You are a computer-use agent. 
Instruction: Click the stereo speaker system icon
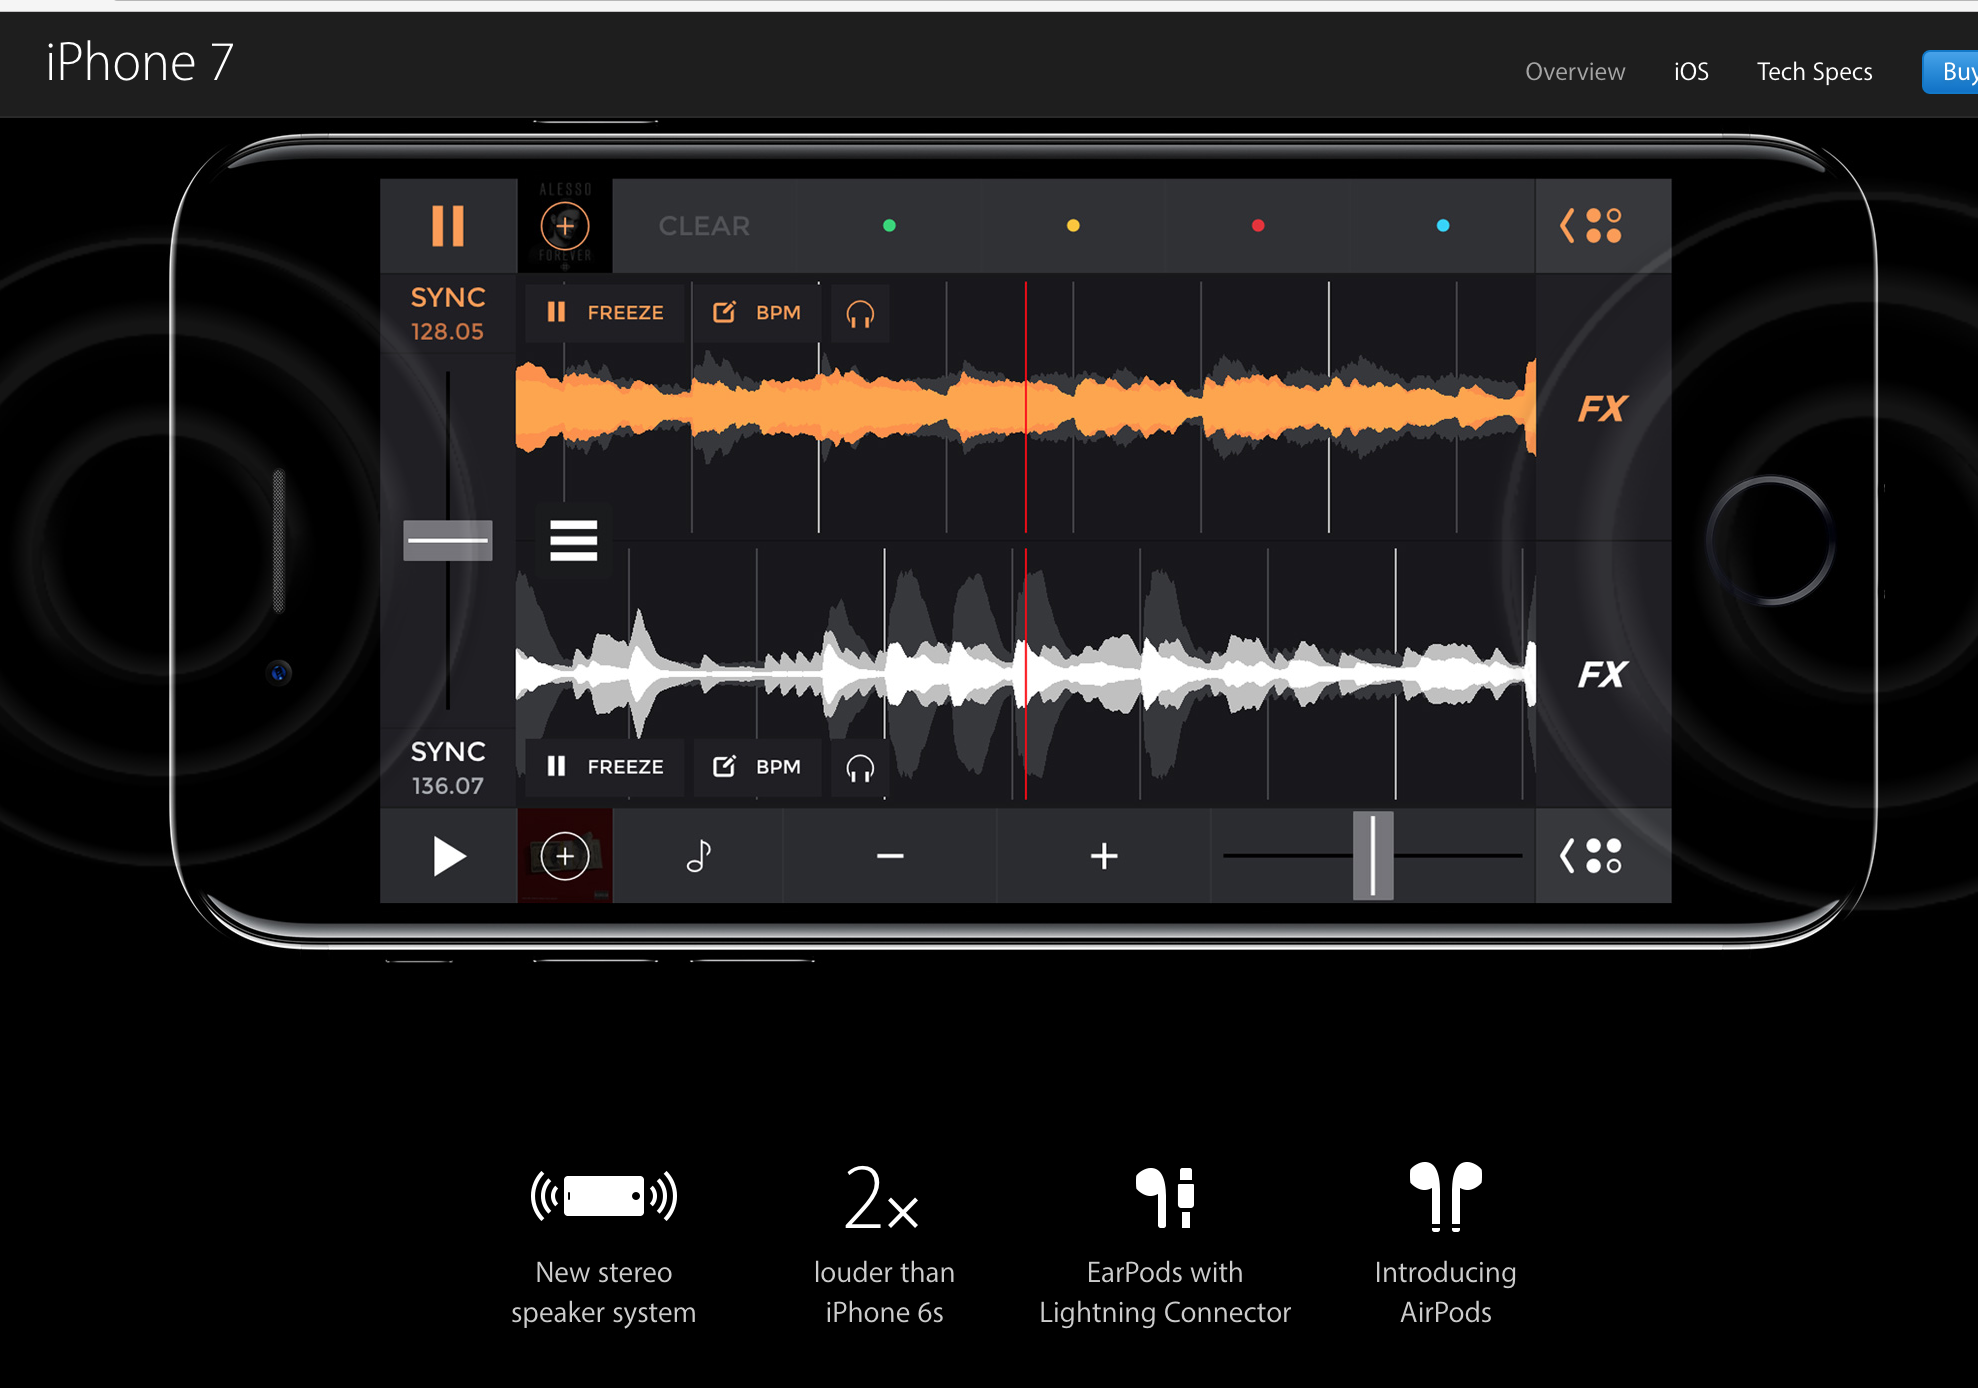click(604, 1196)
